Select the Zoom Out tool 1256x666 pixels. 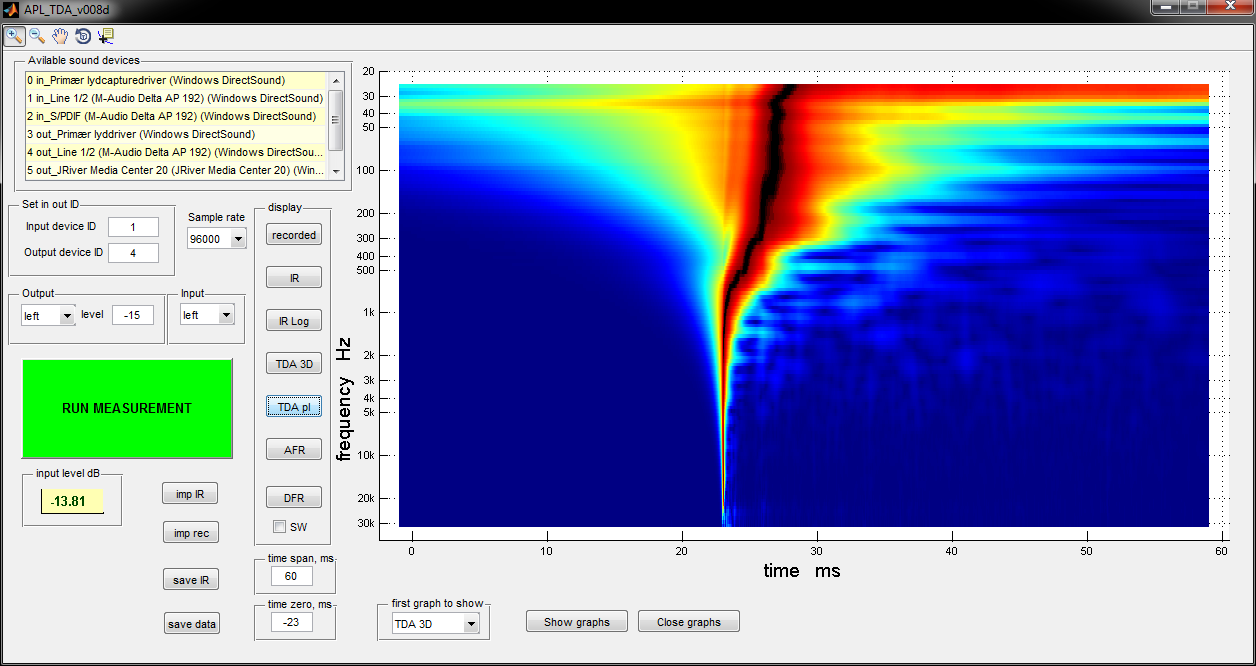pos(37,36)
